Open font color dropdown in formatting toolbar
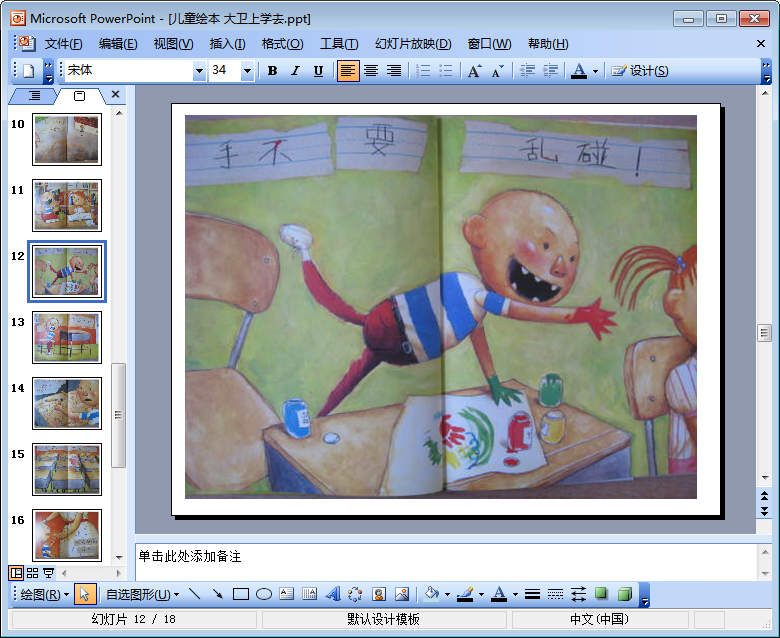Viewport: 780px width, 638px height. click(595, 71)
